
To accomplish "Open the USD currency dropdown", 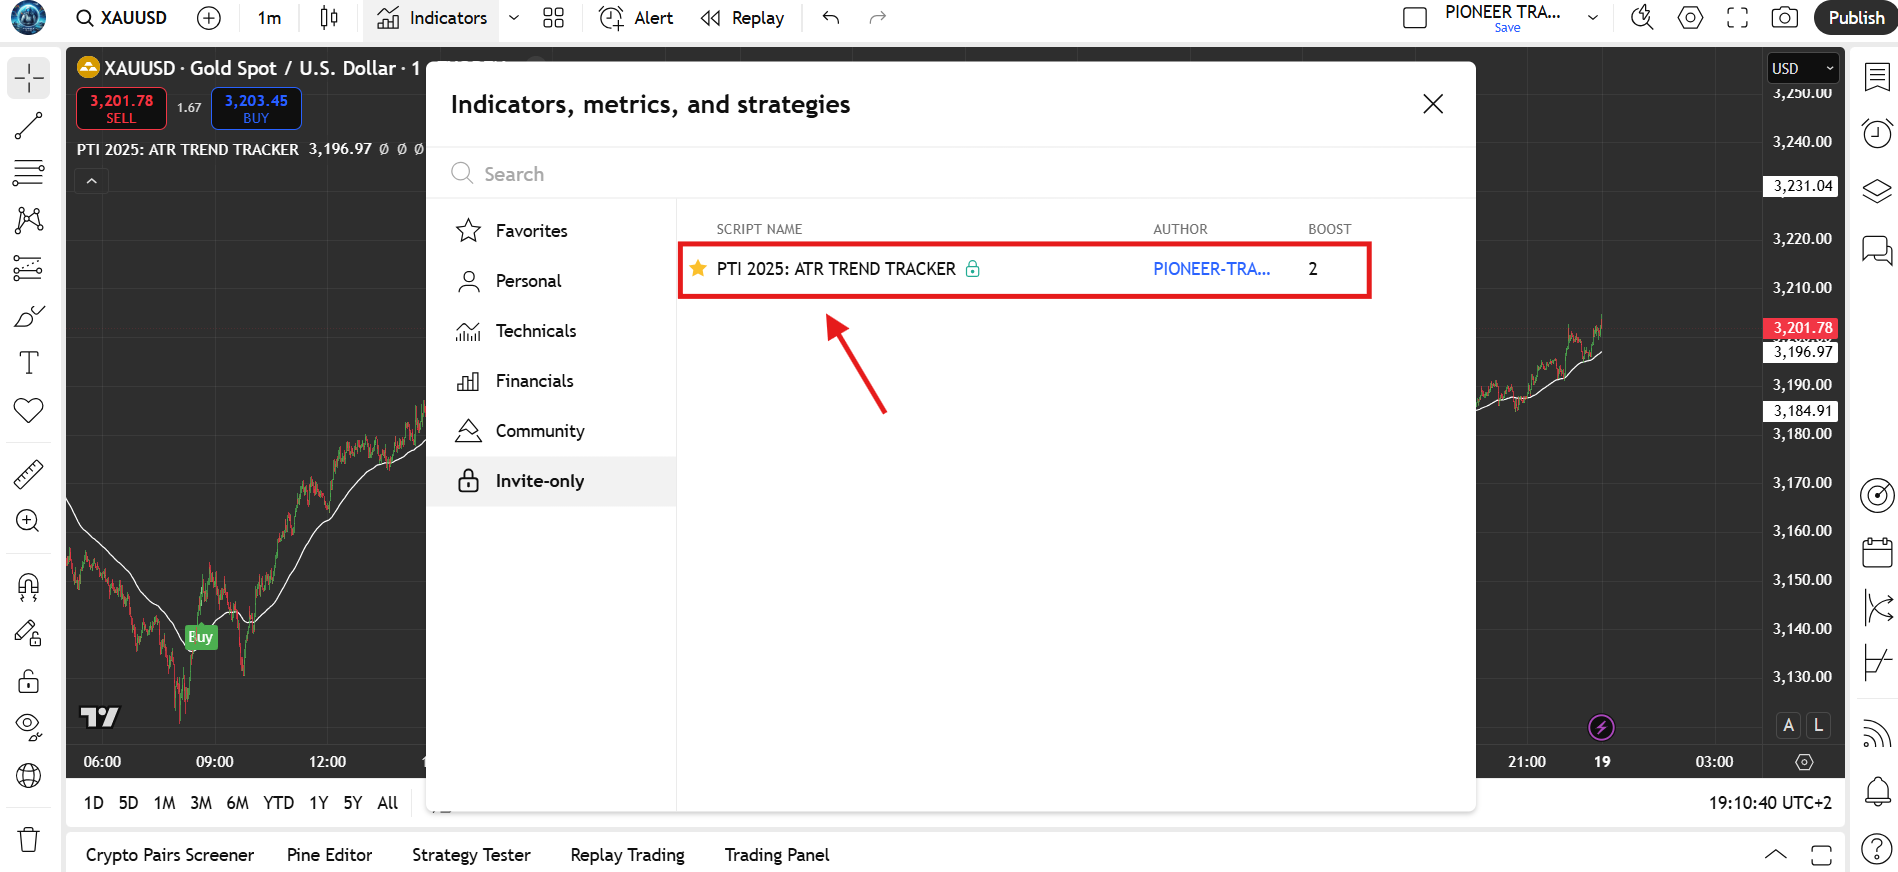I will (x=1803, y=68).
